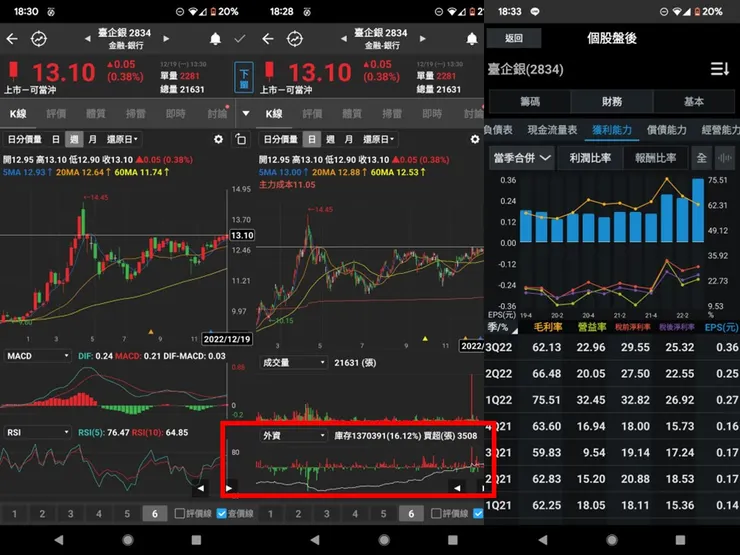
Task: Tap Android home button on middle screen
Action: 384,539
